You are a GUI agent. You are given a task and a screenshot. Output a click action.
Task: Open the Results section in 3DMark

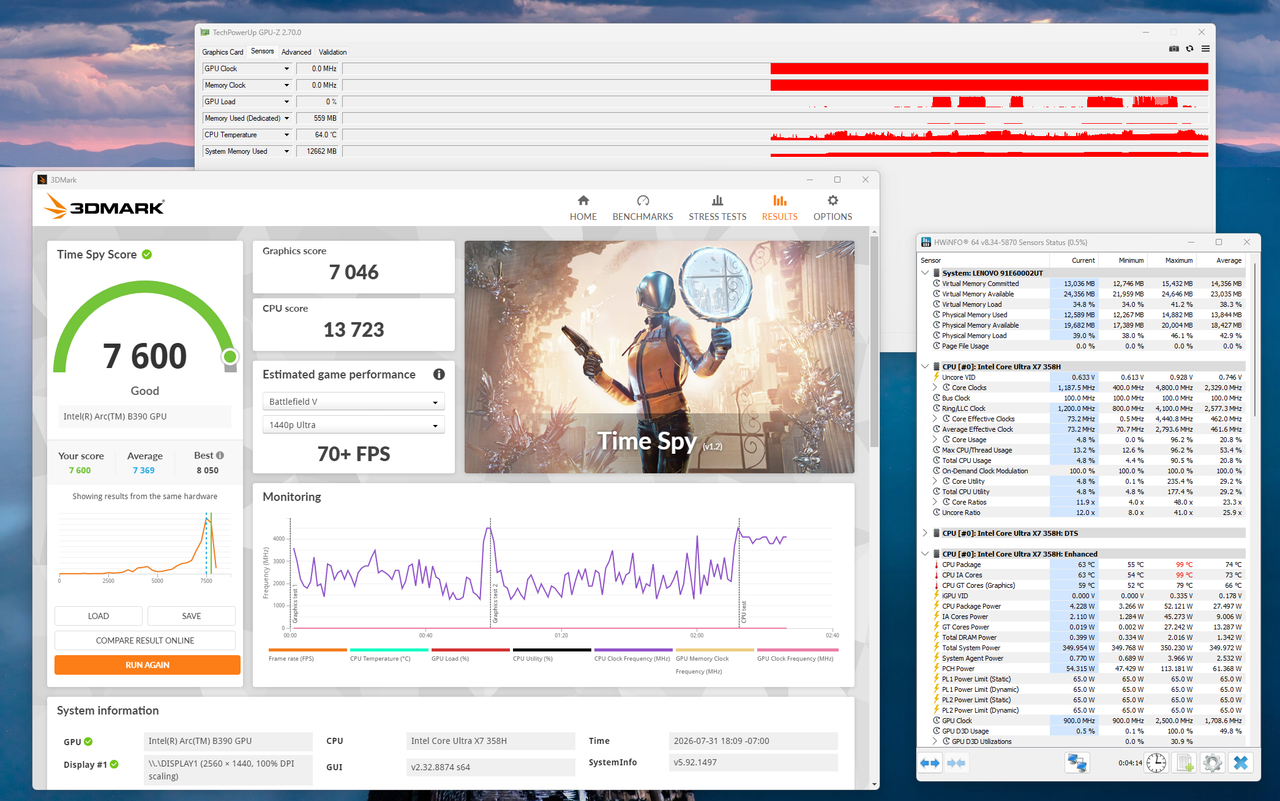point(780,208)
